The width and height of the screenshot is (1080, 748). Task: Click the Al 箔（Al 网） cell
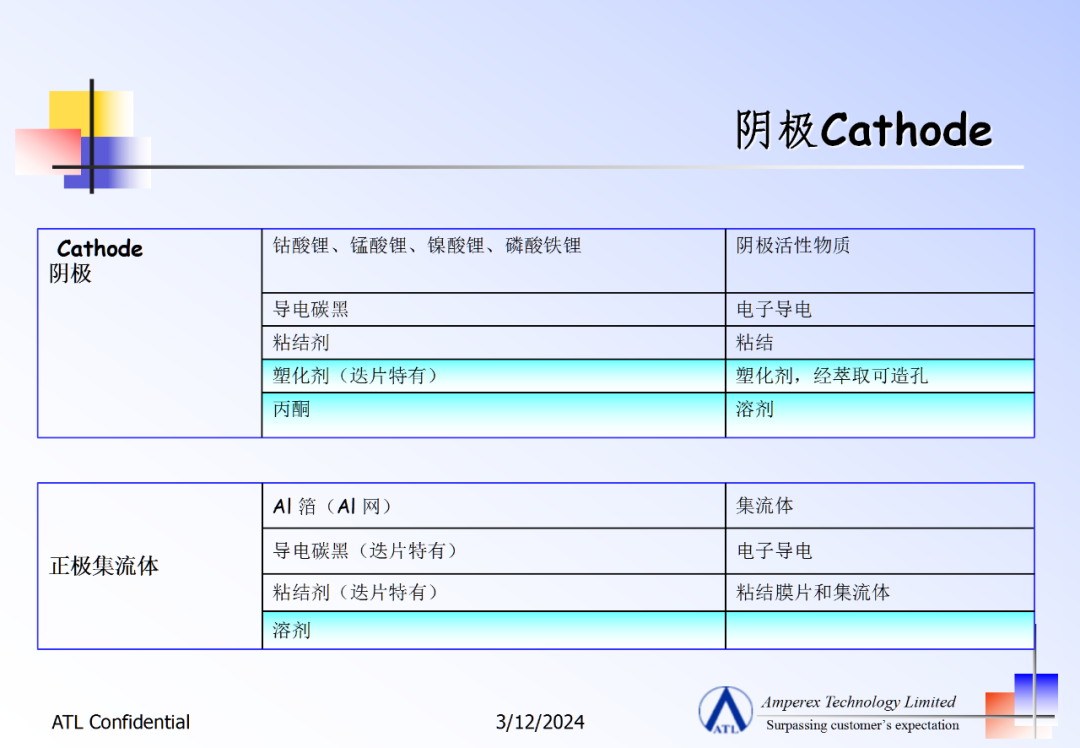click(x=493, y=506)
